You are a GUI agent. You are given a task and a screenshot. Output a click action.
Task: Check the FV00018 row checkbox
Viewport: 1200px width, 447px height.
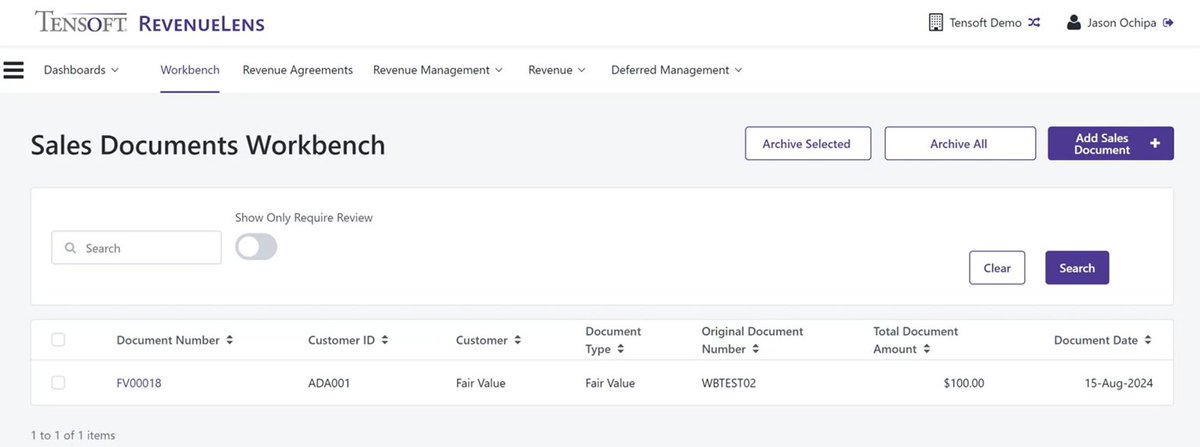tap(58, 383)
